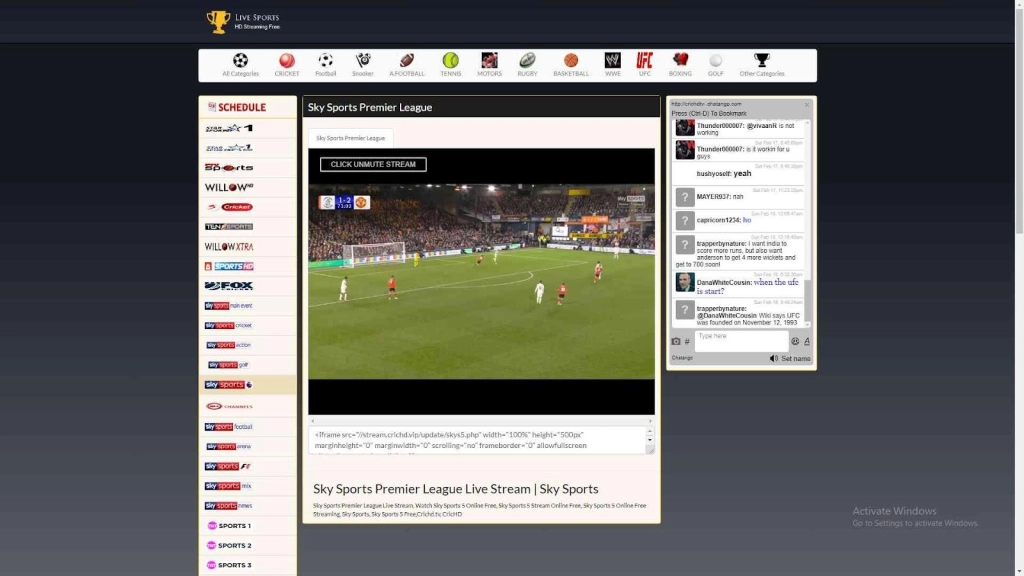Click the hashtag icon in chat box

[x=687, y=342]
